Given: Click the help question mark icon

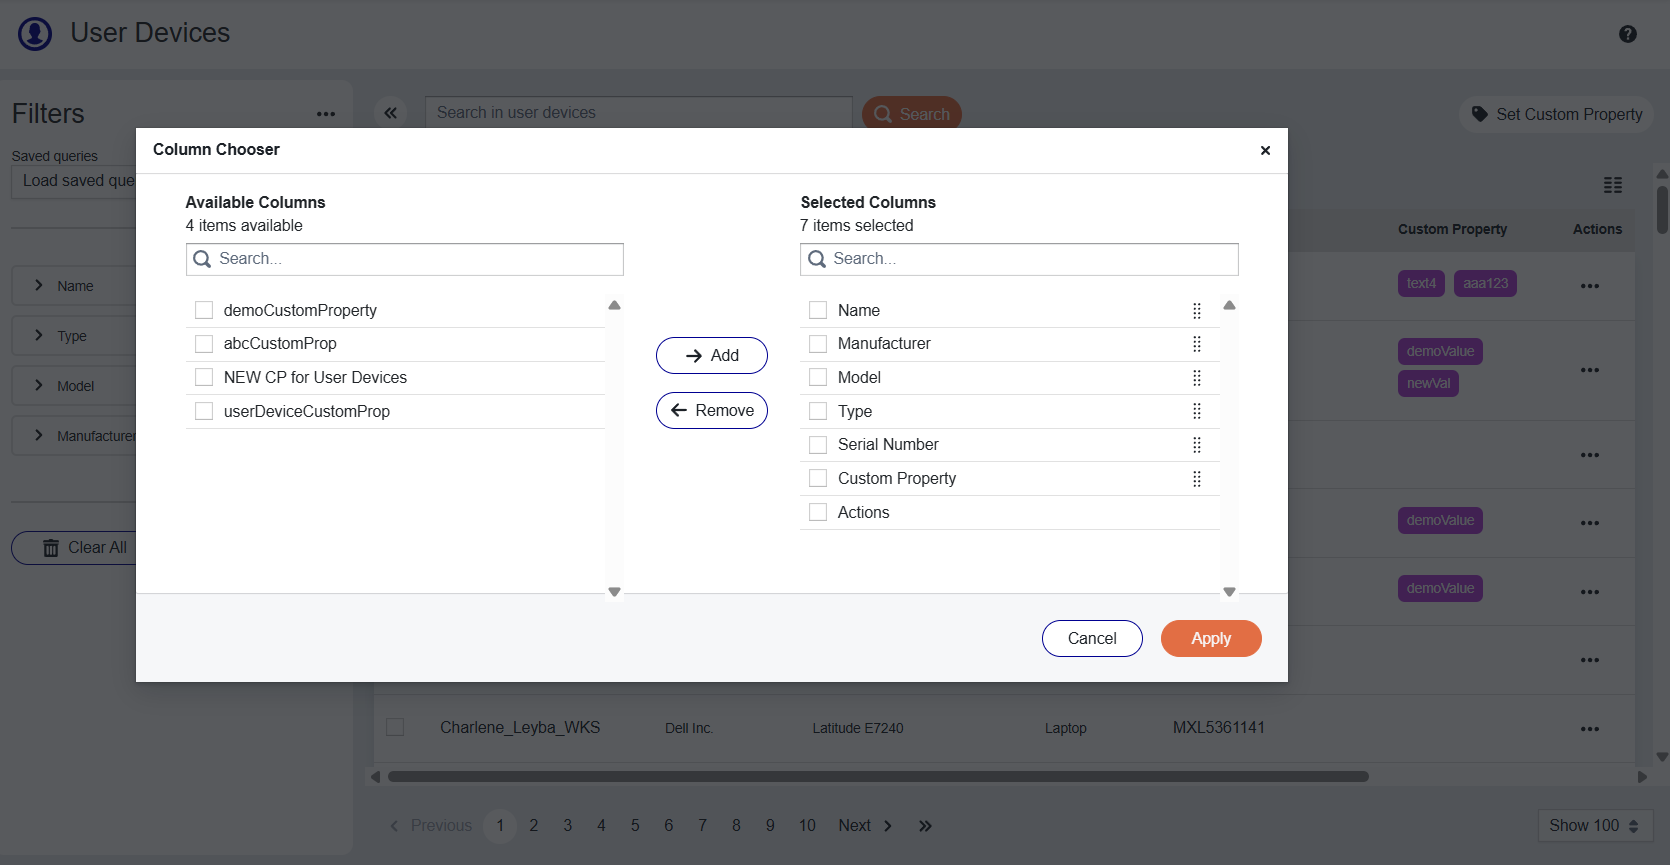Looking at the screenshot, I should [x=1627, y=34].
